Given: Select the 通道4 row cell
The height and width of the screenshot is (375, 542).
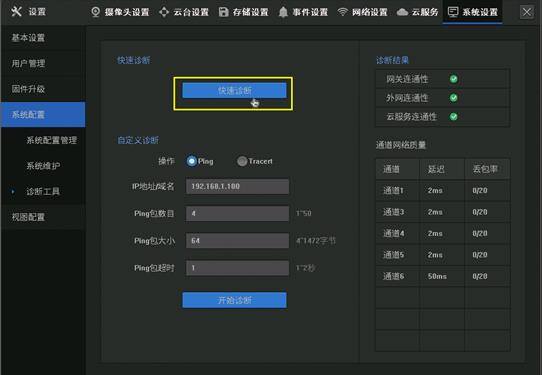Looking at the screenshot, I should pos(398,233).
